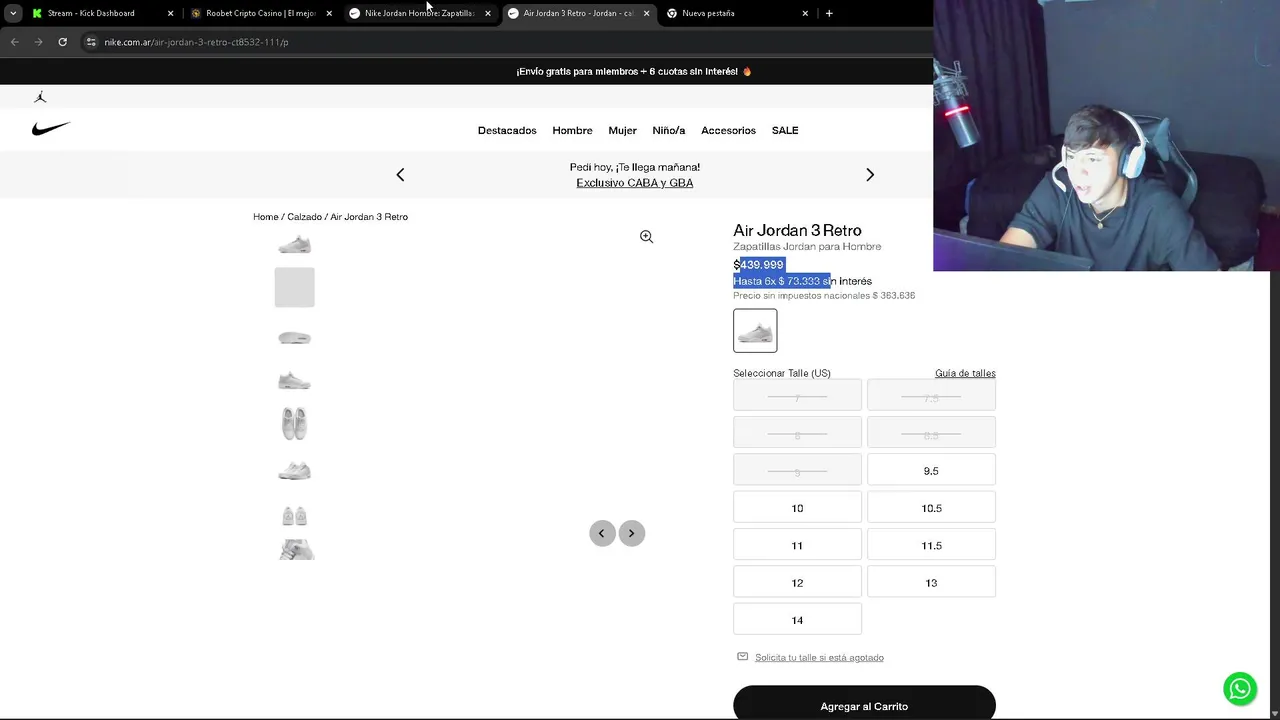Open a new browser tab with plus
This screenshot has width=1280, height=720.
pyautogui.click(x=829, y=13)
